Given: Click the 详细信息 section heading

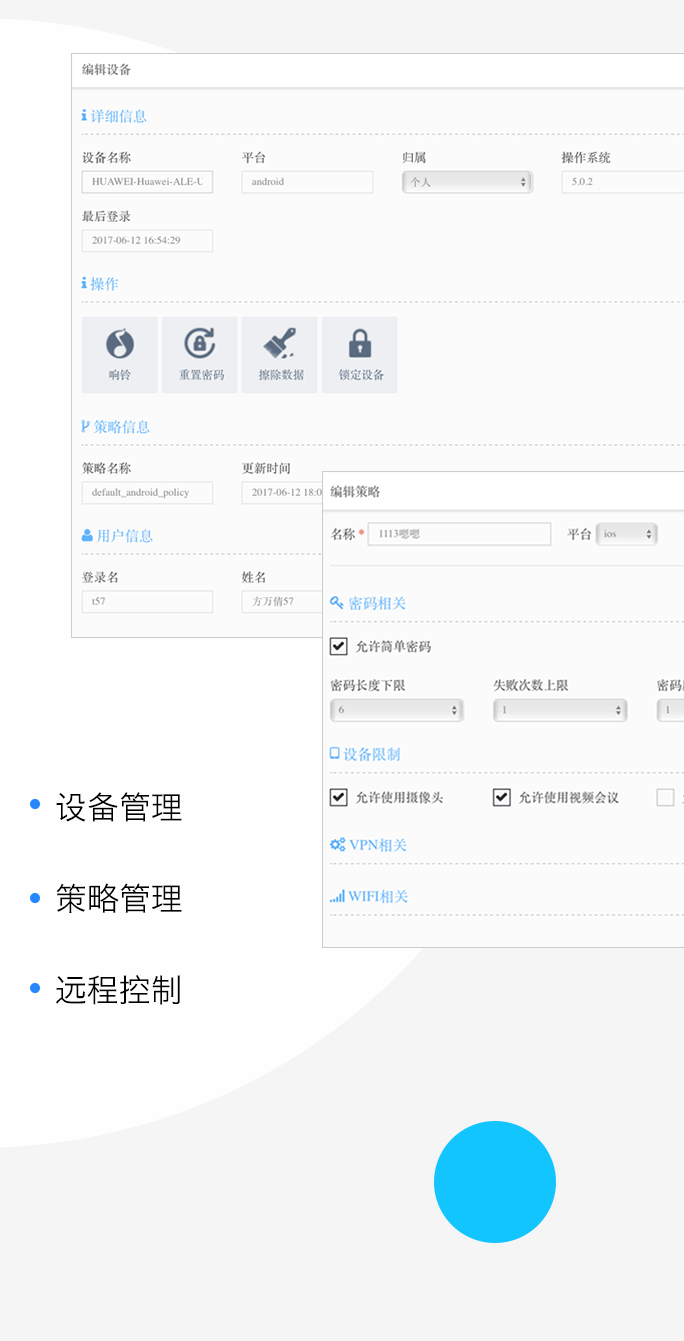Looking at the screenshot, I should pos(119,116).
